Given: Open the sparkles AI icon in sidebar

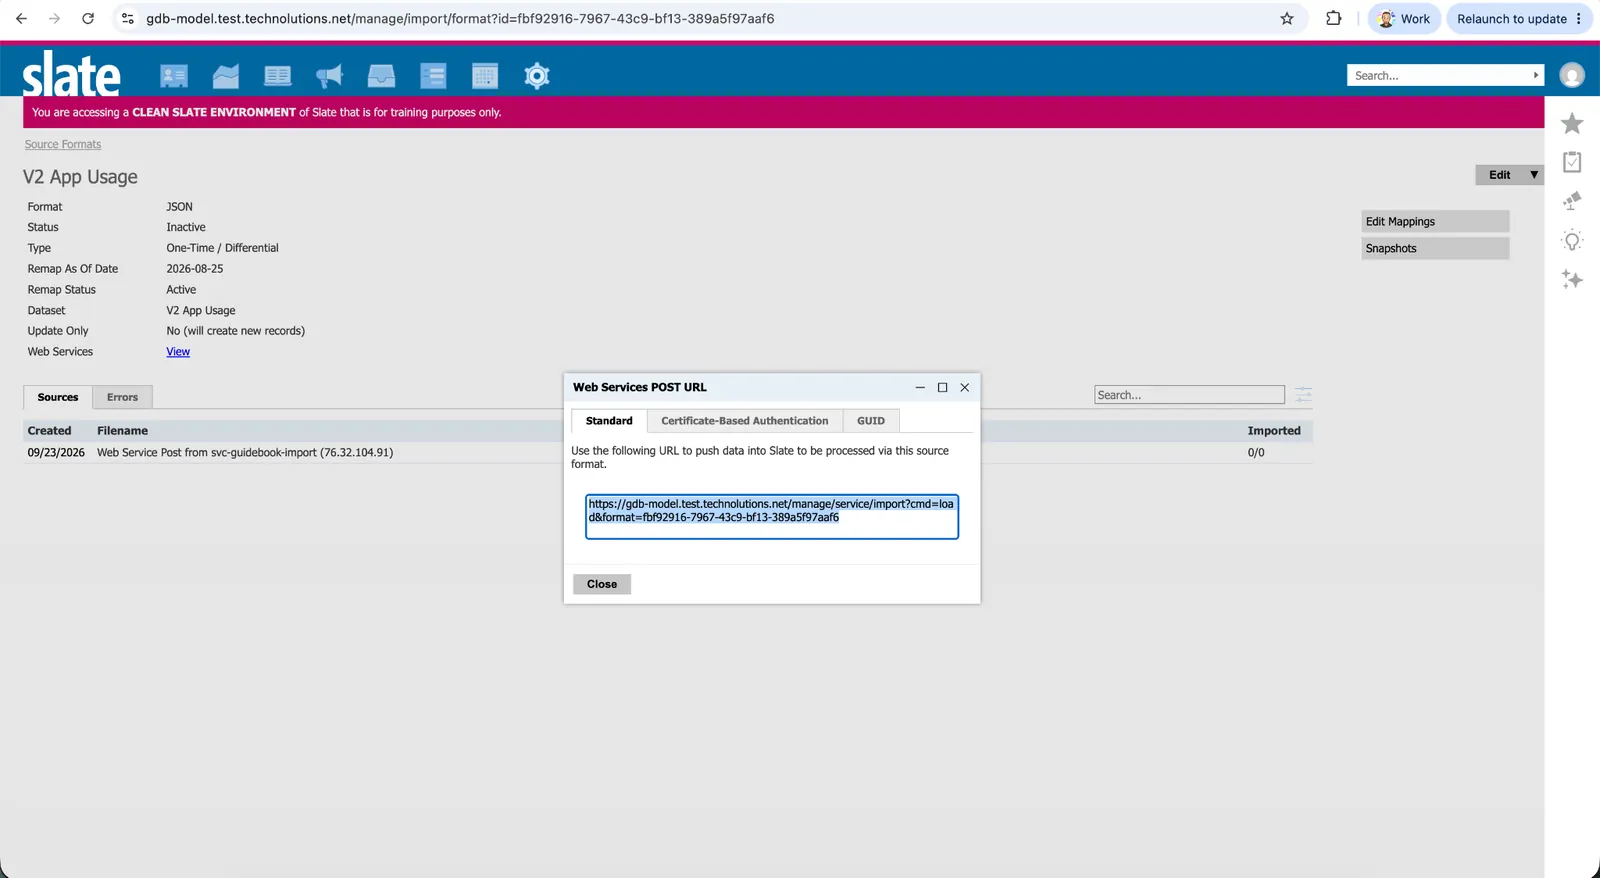Looking at the screenshot, I should [1572, 280].
